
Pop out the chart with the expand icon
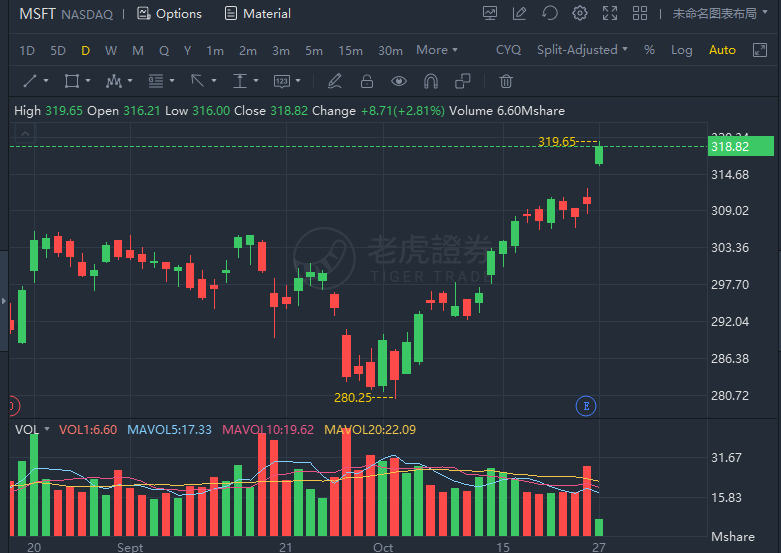coord(760,50)
